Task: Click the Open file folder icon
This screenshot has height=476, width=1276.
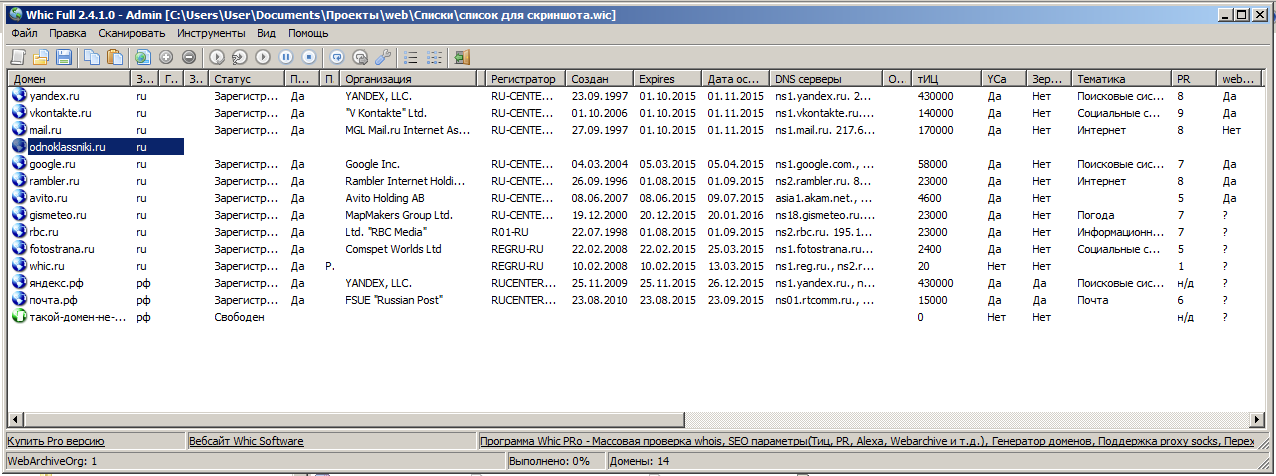Action: [41, 57]
